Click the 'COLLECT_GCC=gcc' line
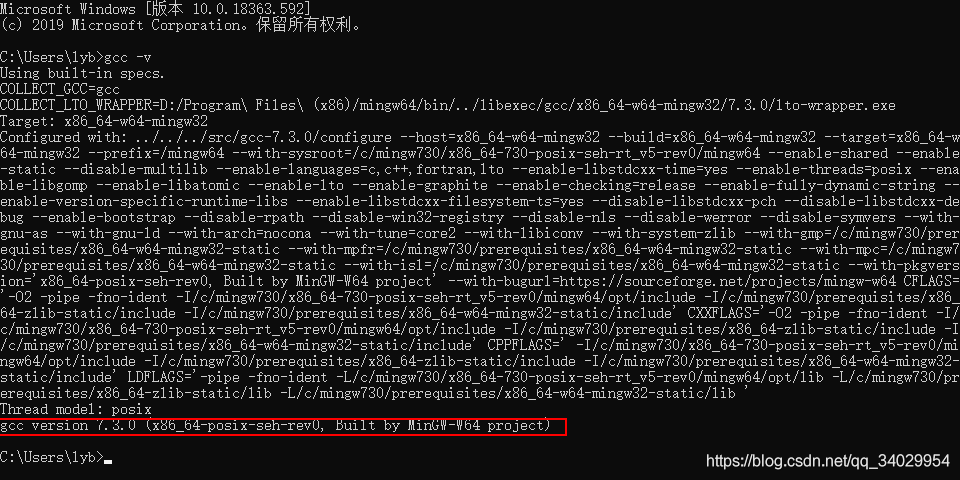This screenshot has height=480, width=960. click(60, 89)
